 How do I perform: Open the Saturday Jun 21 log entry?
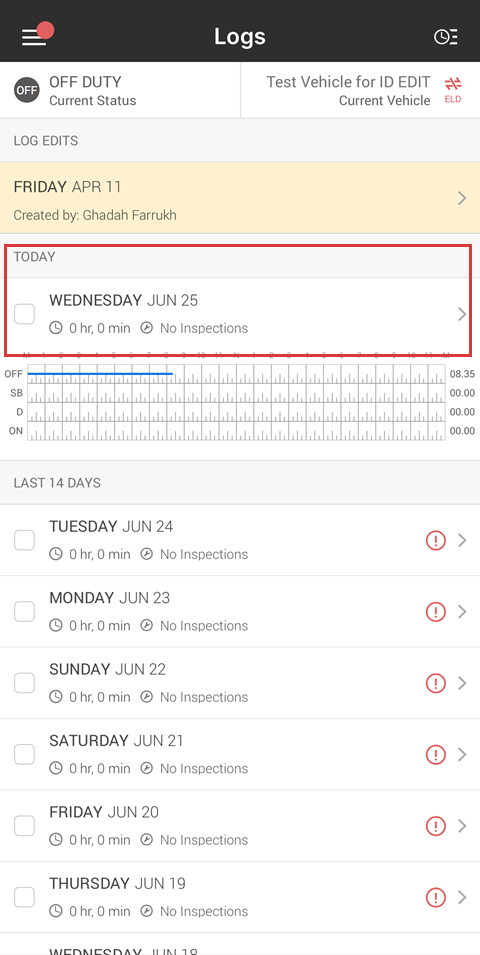pos(240,755)
